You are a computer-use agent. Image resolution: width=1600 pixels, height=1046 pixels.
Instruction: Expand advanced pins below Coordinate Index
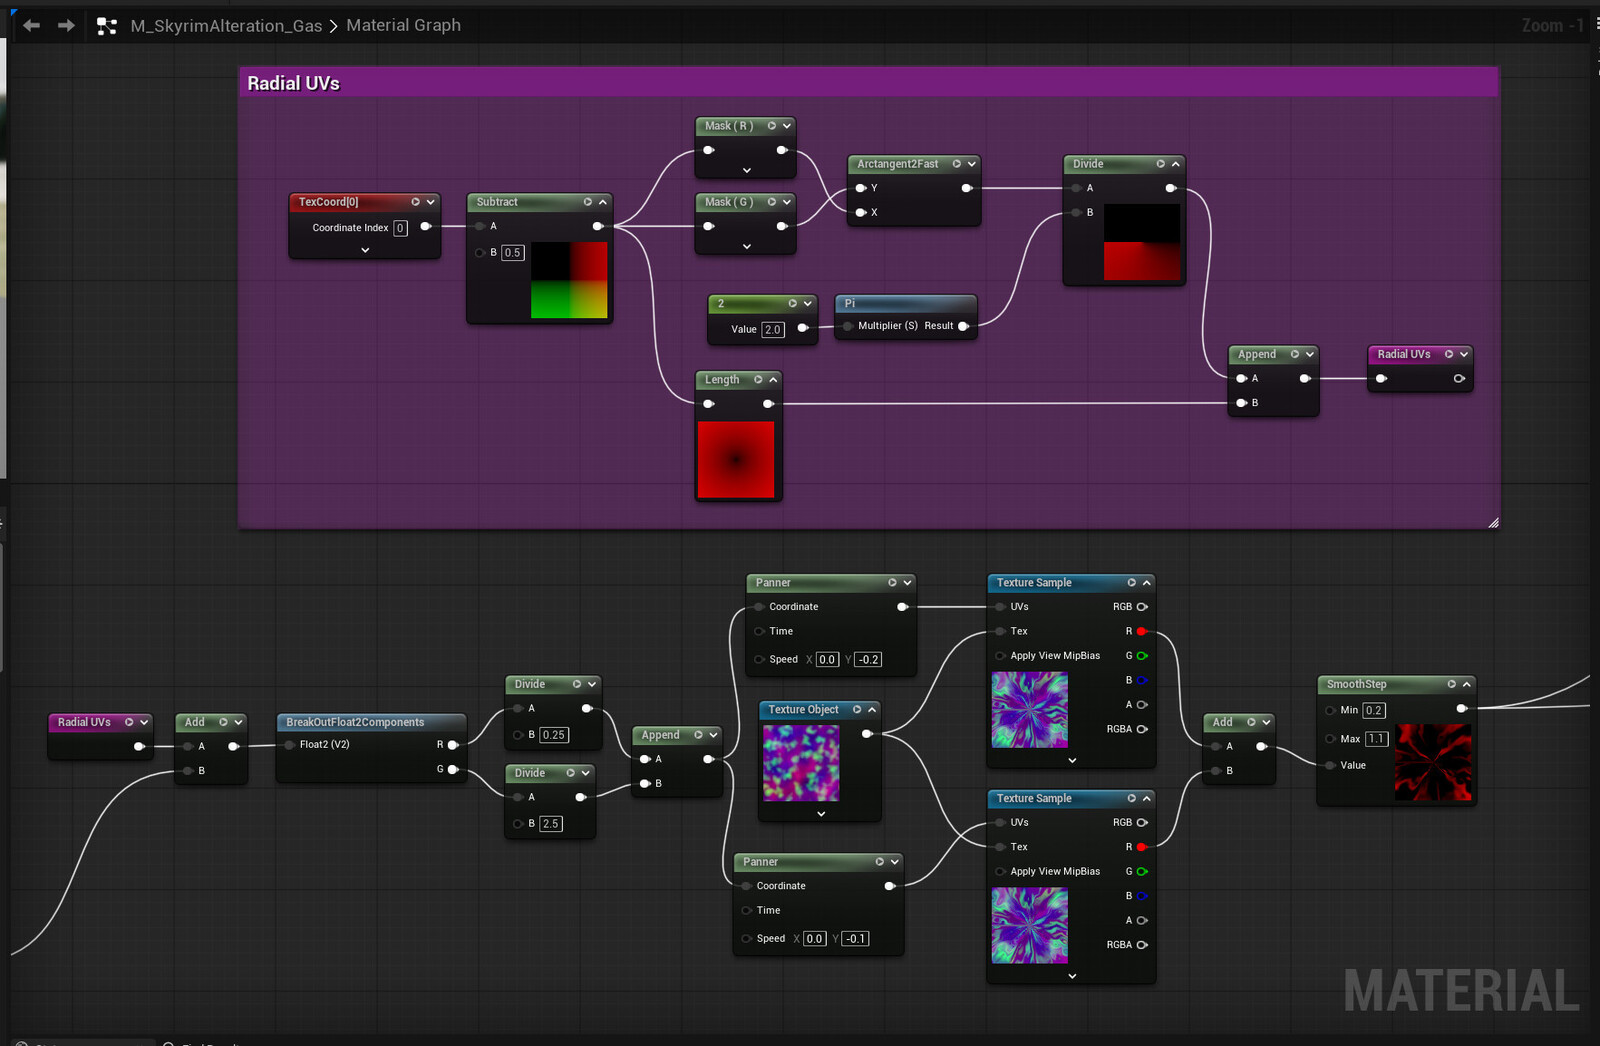click(365, 250)
